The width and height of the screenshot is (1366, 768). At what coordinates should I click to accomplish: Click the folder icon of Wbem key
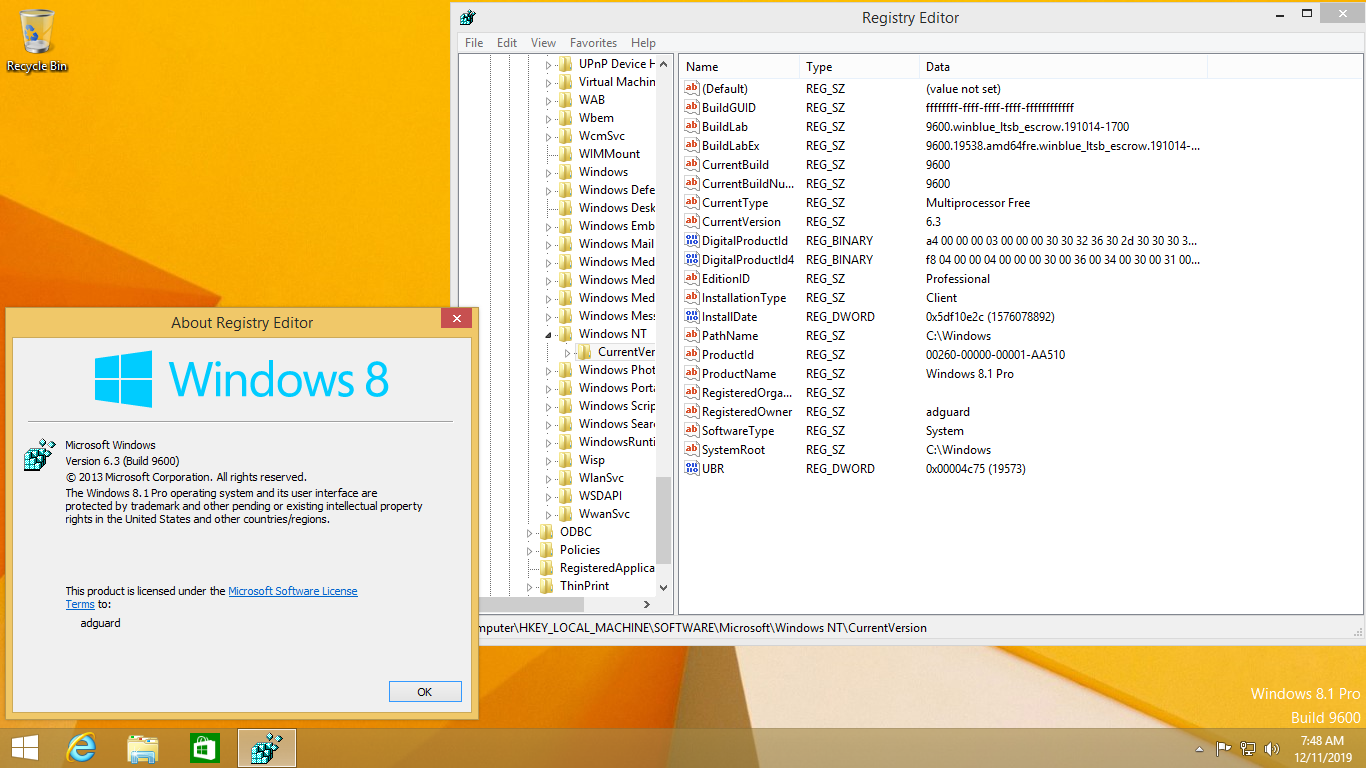(566, 118)
